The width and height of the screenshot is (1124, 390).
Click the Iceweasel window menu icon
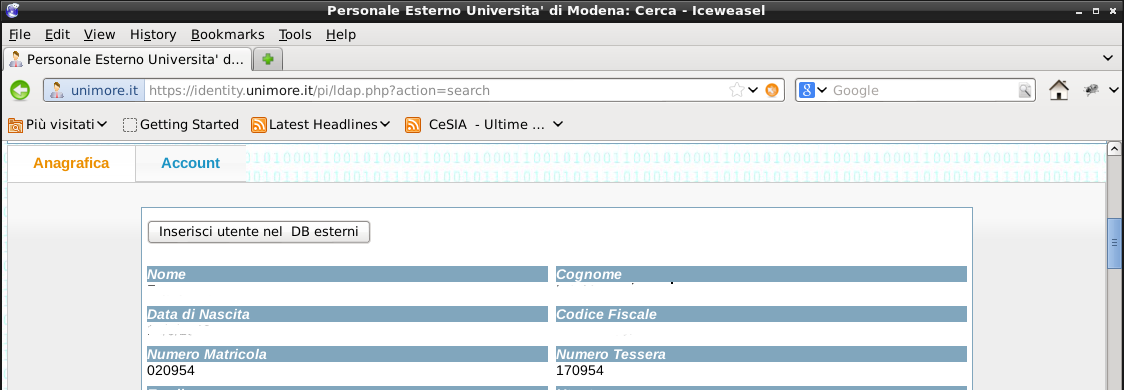tap(12, 10)
